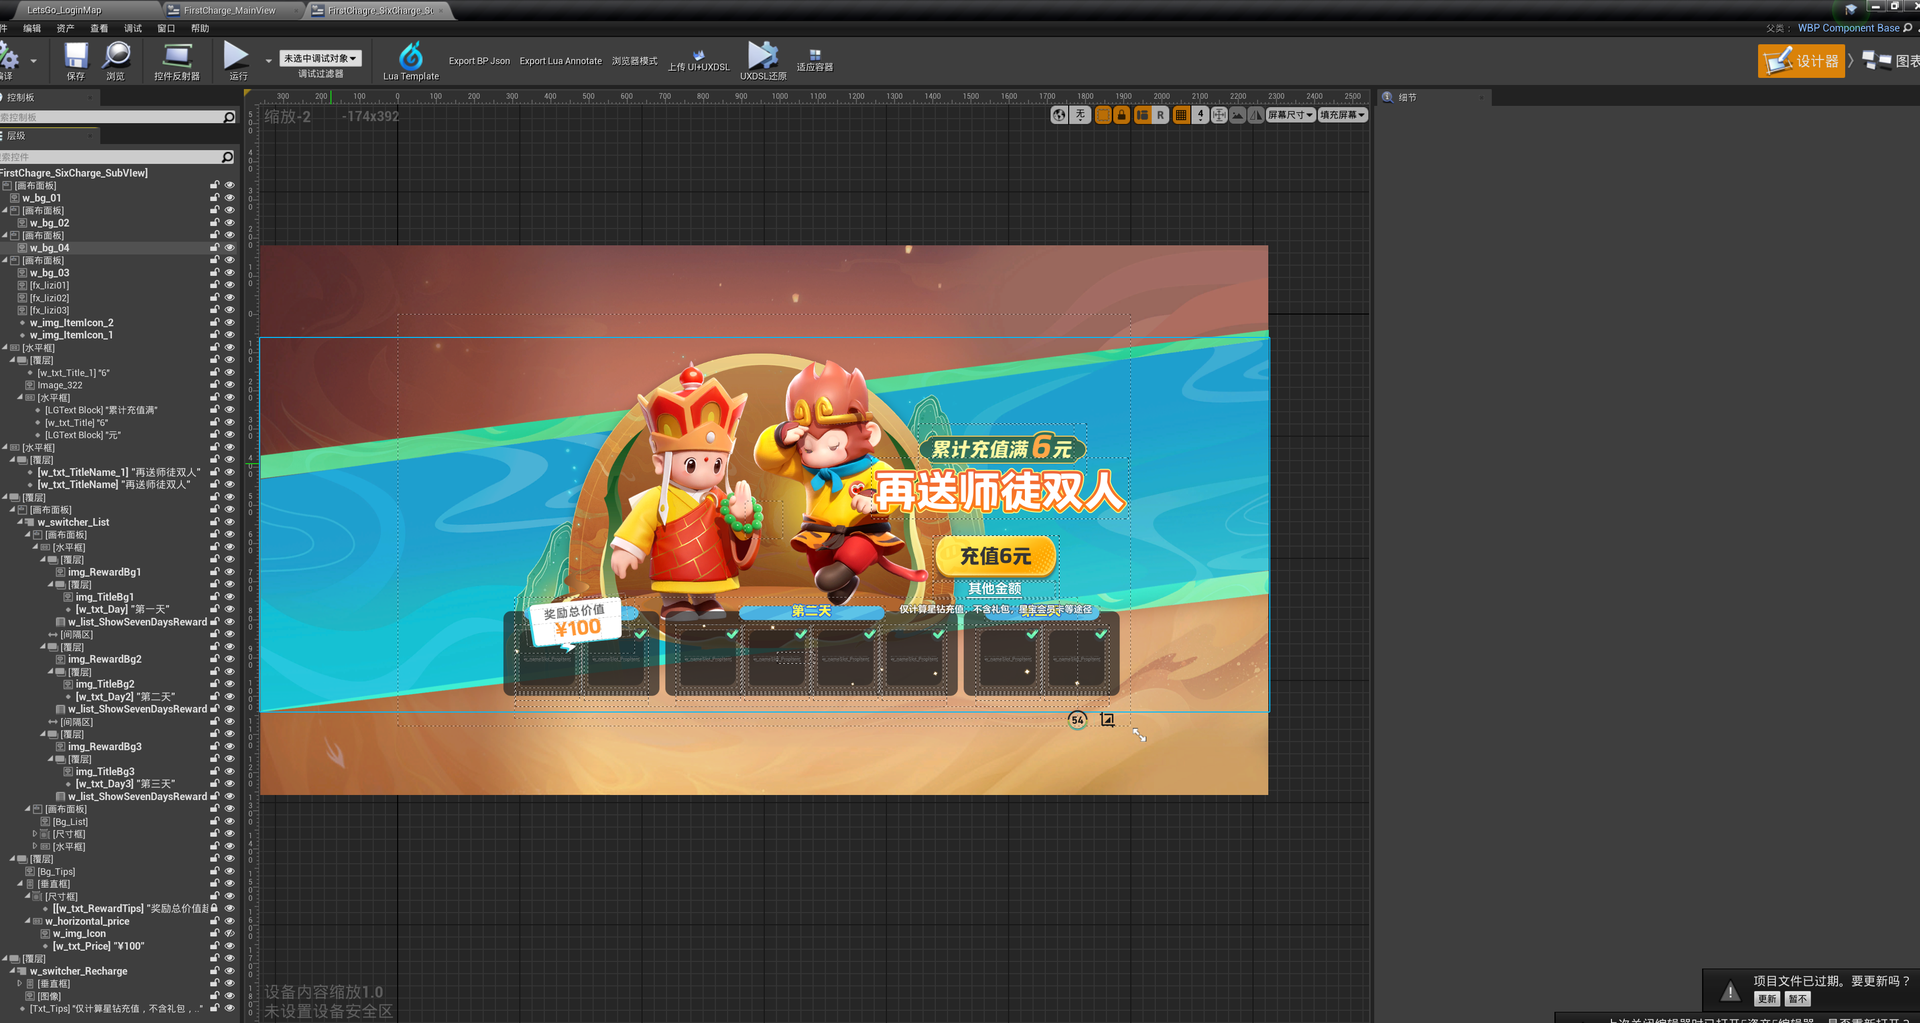The width and height of the screenshot is (1920, 1023).
Task: Select img_RewardBg2 in hierarchy
Action: [x=104, y=659]
